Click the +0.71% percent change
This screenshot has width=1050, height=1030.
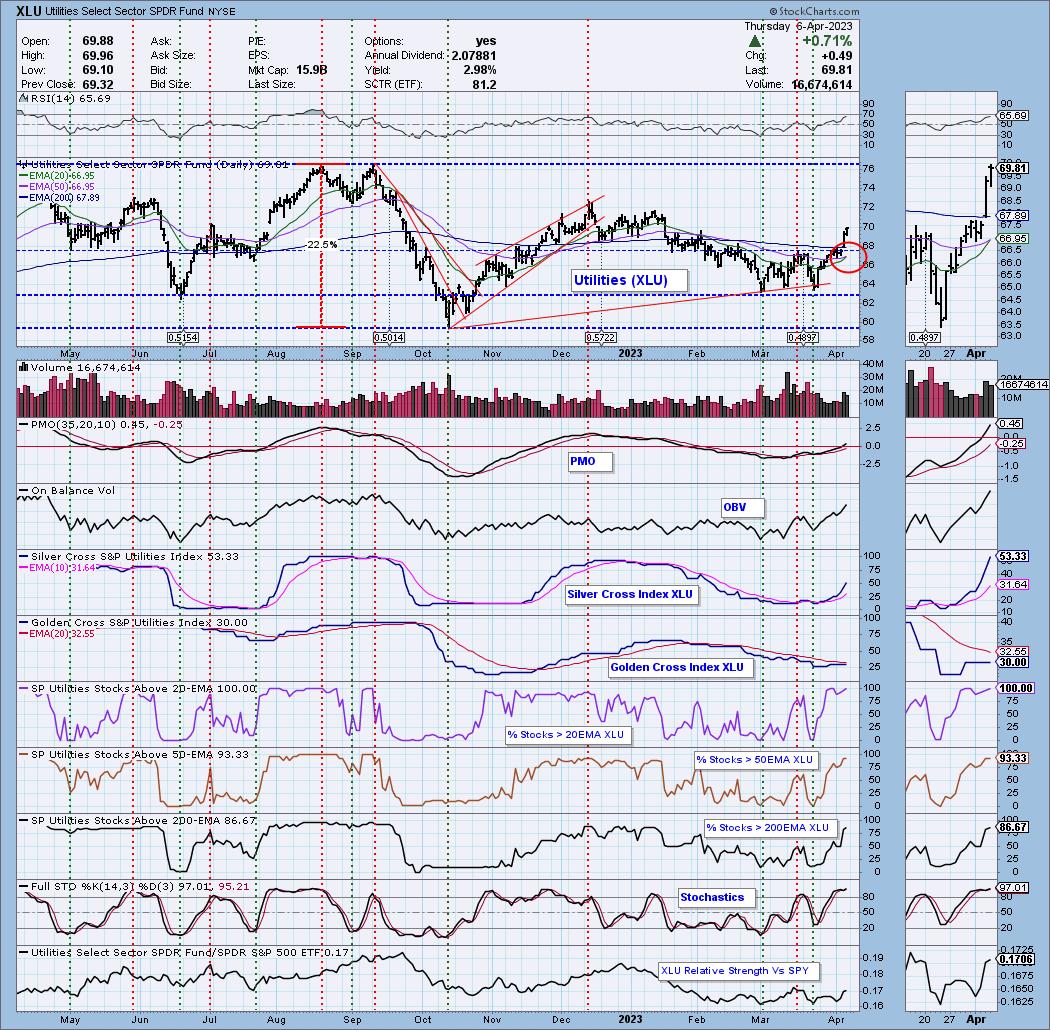pos(827,41)
